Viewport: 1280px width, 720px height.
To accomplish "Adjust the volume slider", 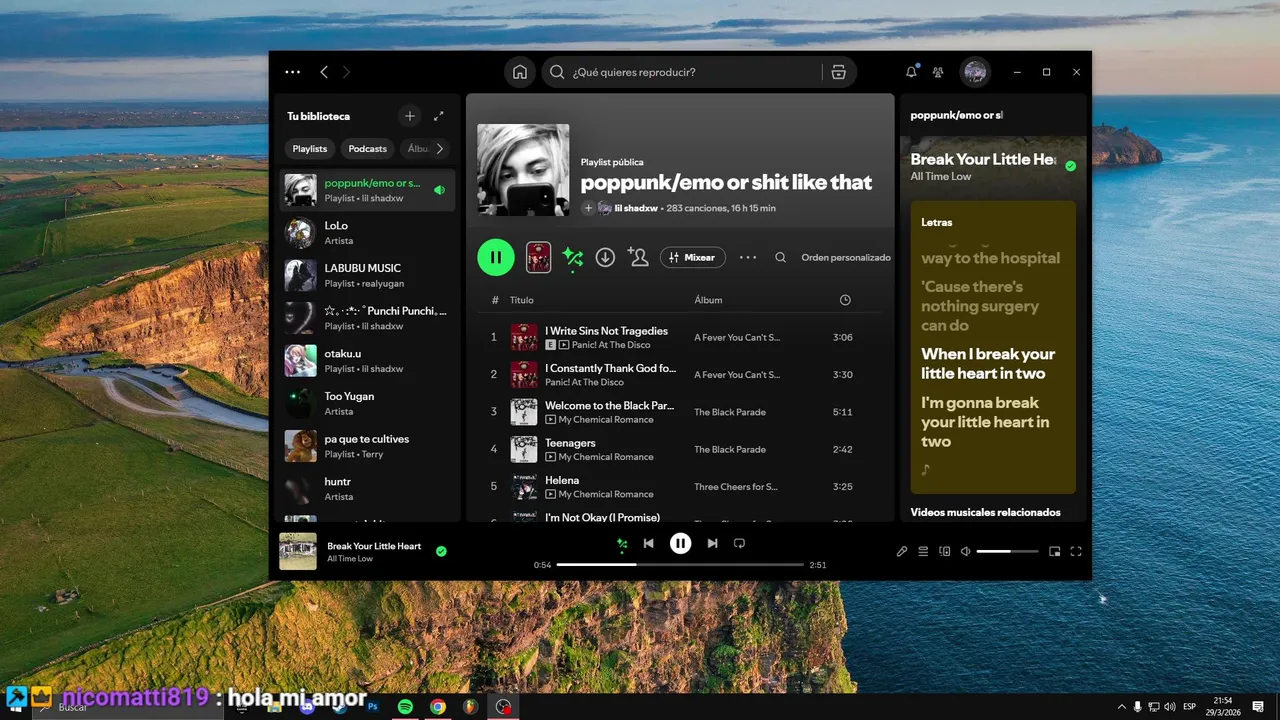I will (x=1008, y=551).
